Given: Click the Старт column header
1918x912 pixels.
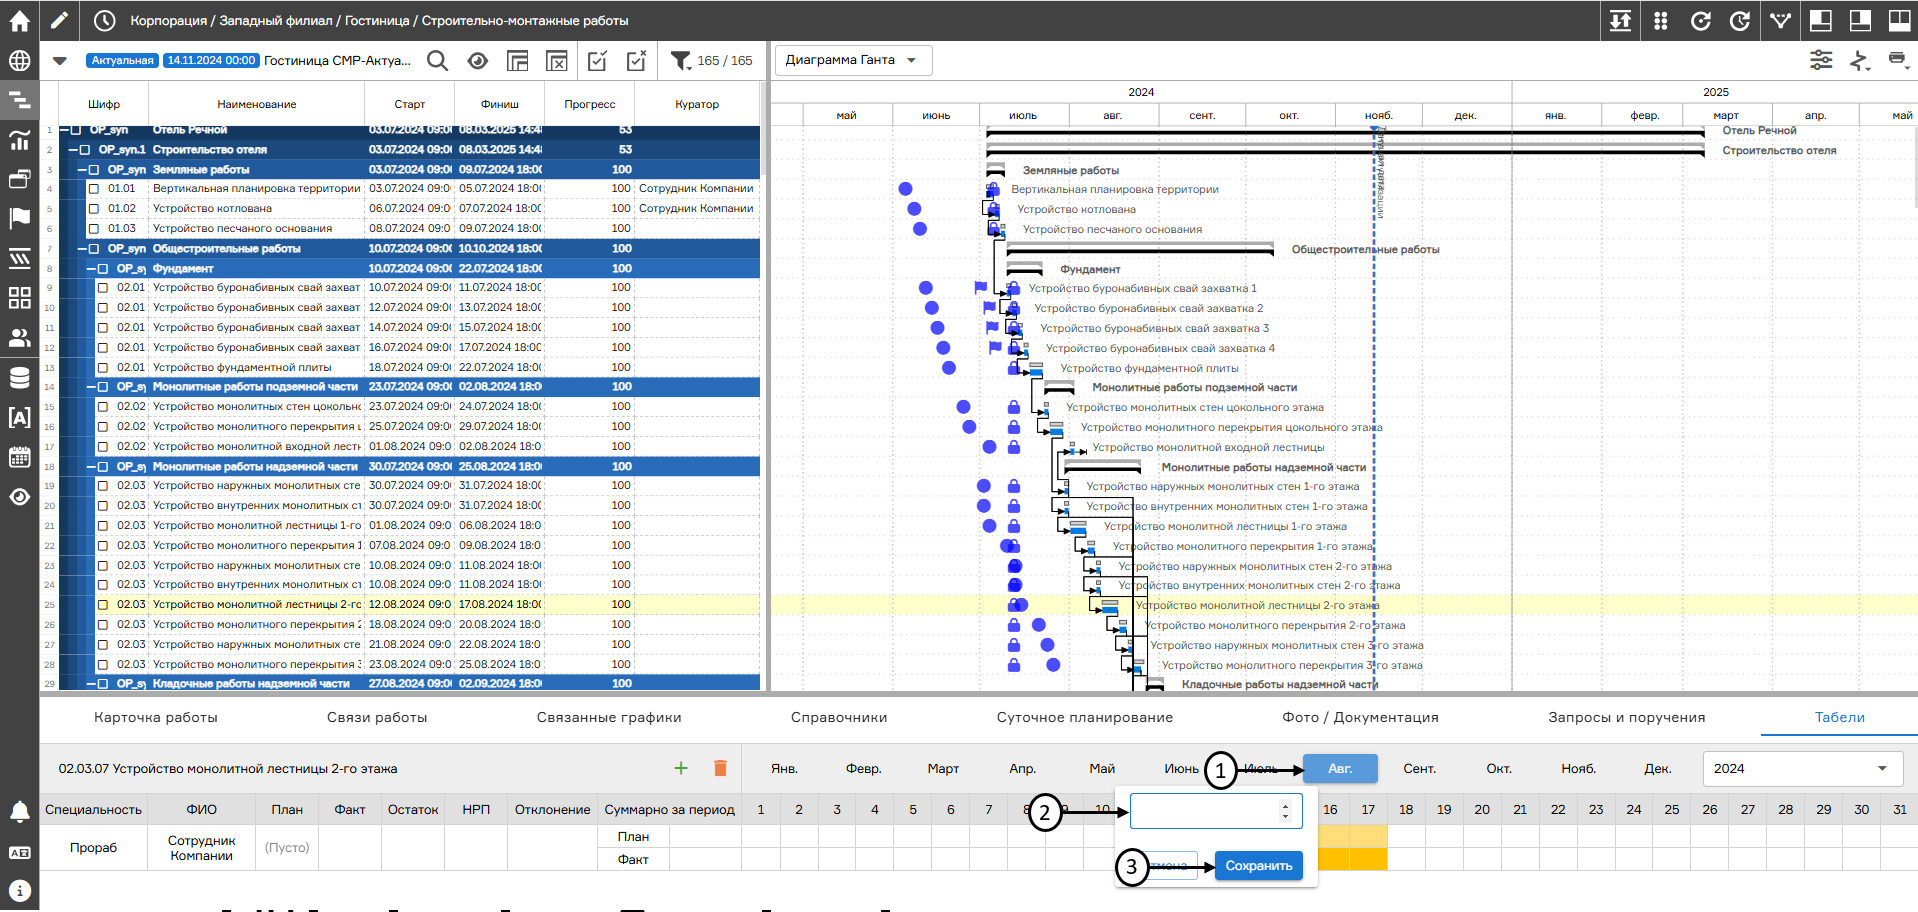Looking at the screenshot, I should 409,104.
